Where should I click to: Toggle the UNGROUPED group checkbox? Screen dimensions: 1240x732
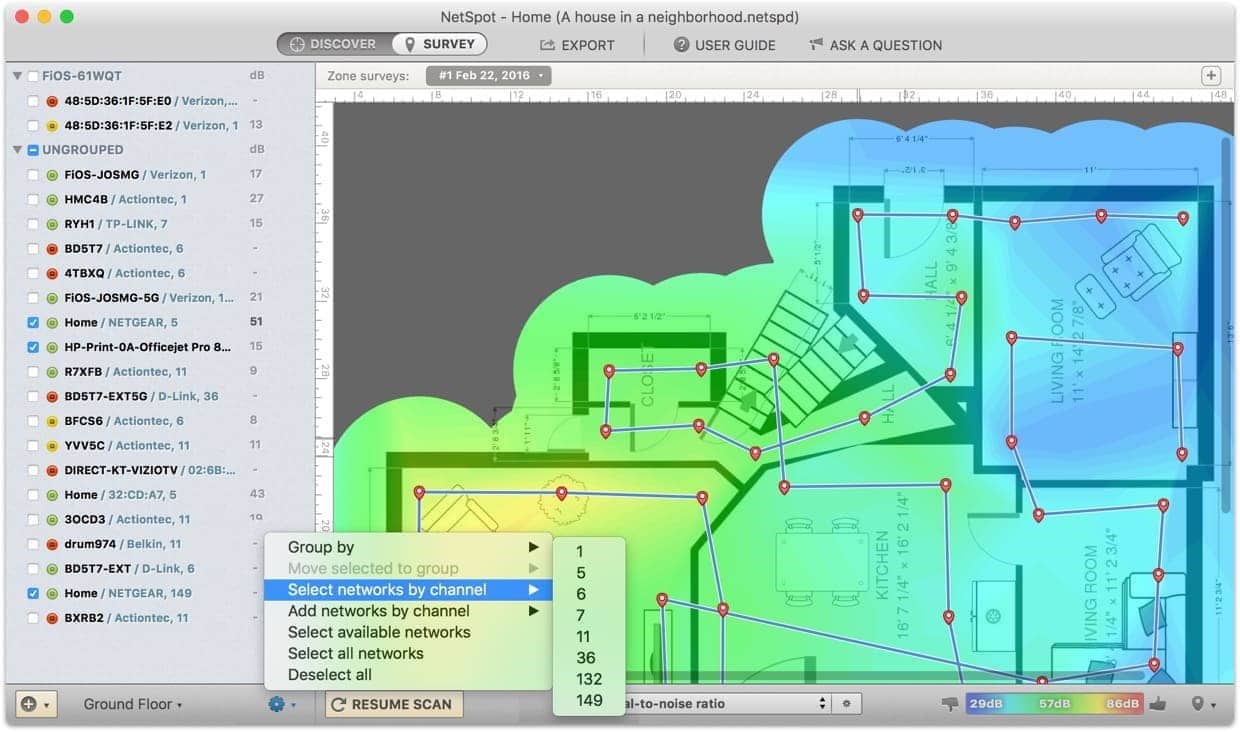coord(33,150)
